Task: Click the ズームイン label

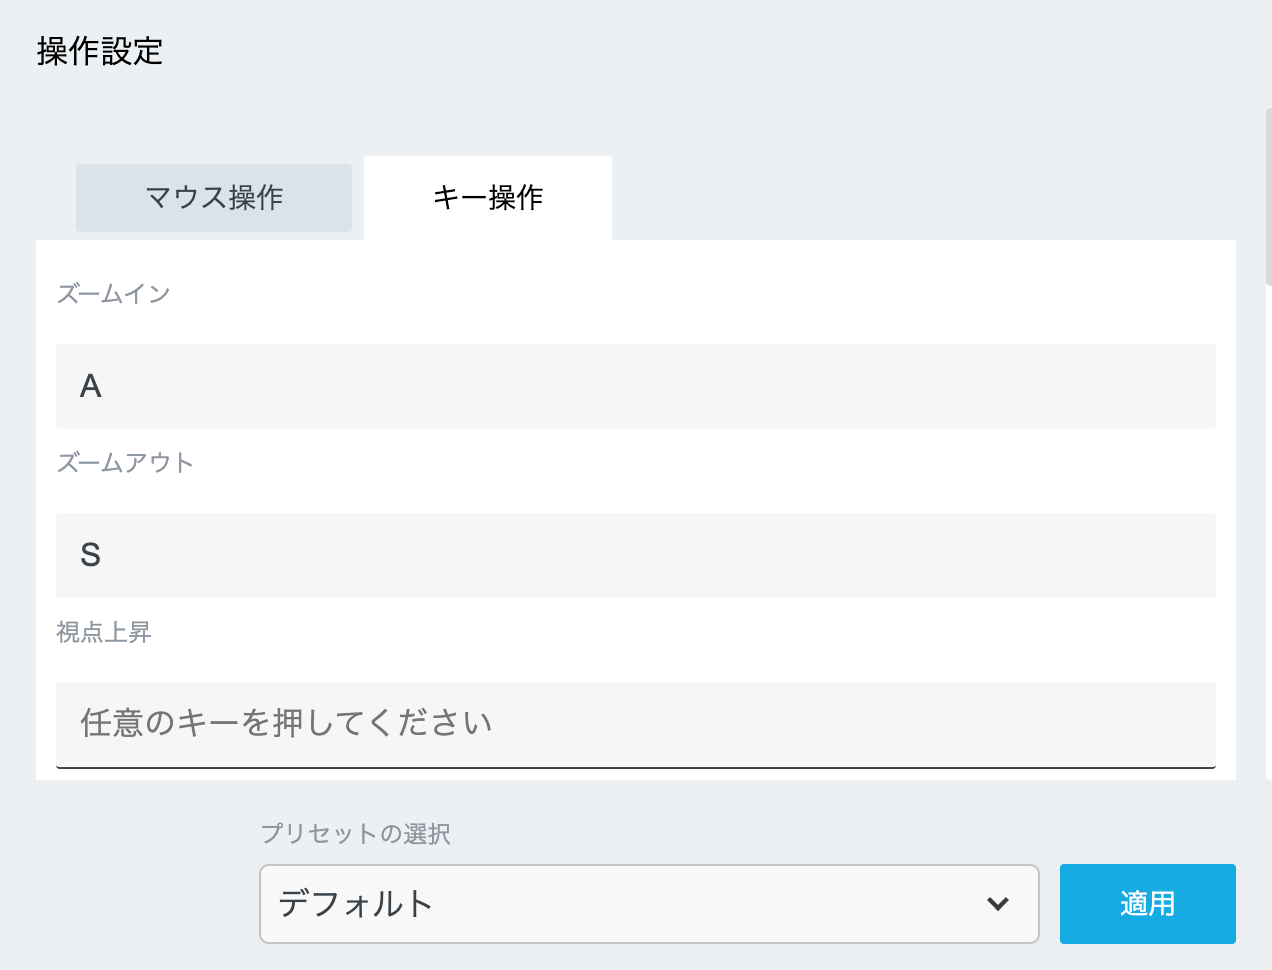Action: pyautogui.click(x=113, y=293)
